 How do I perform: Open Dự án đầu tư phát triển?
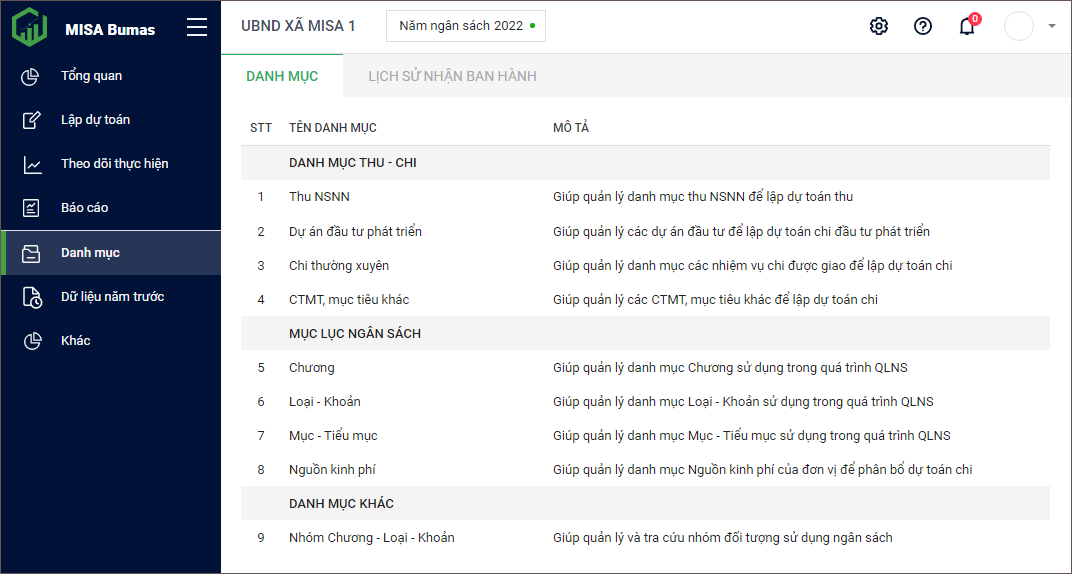coord(355,232)
